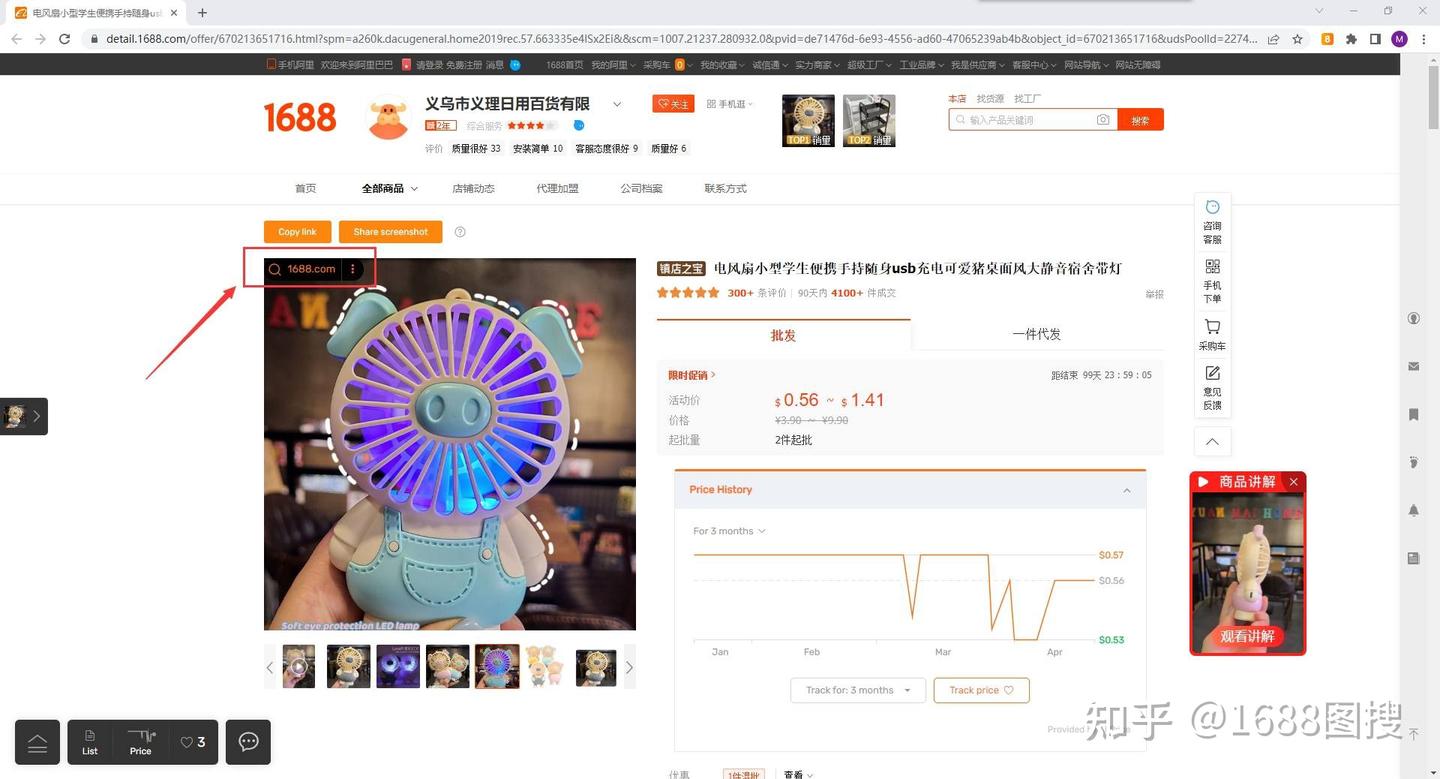Switch to the 一件代发 tab
1440x779 pixels.
point(1036,334)
